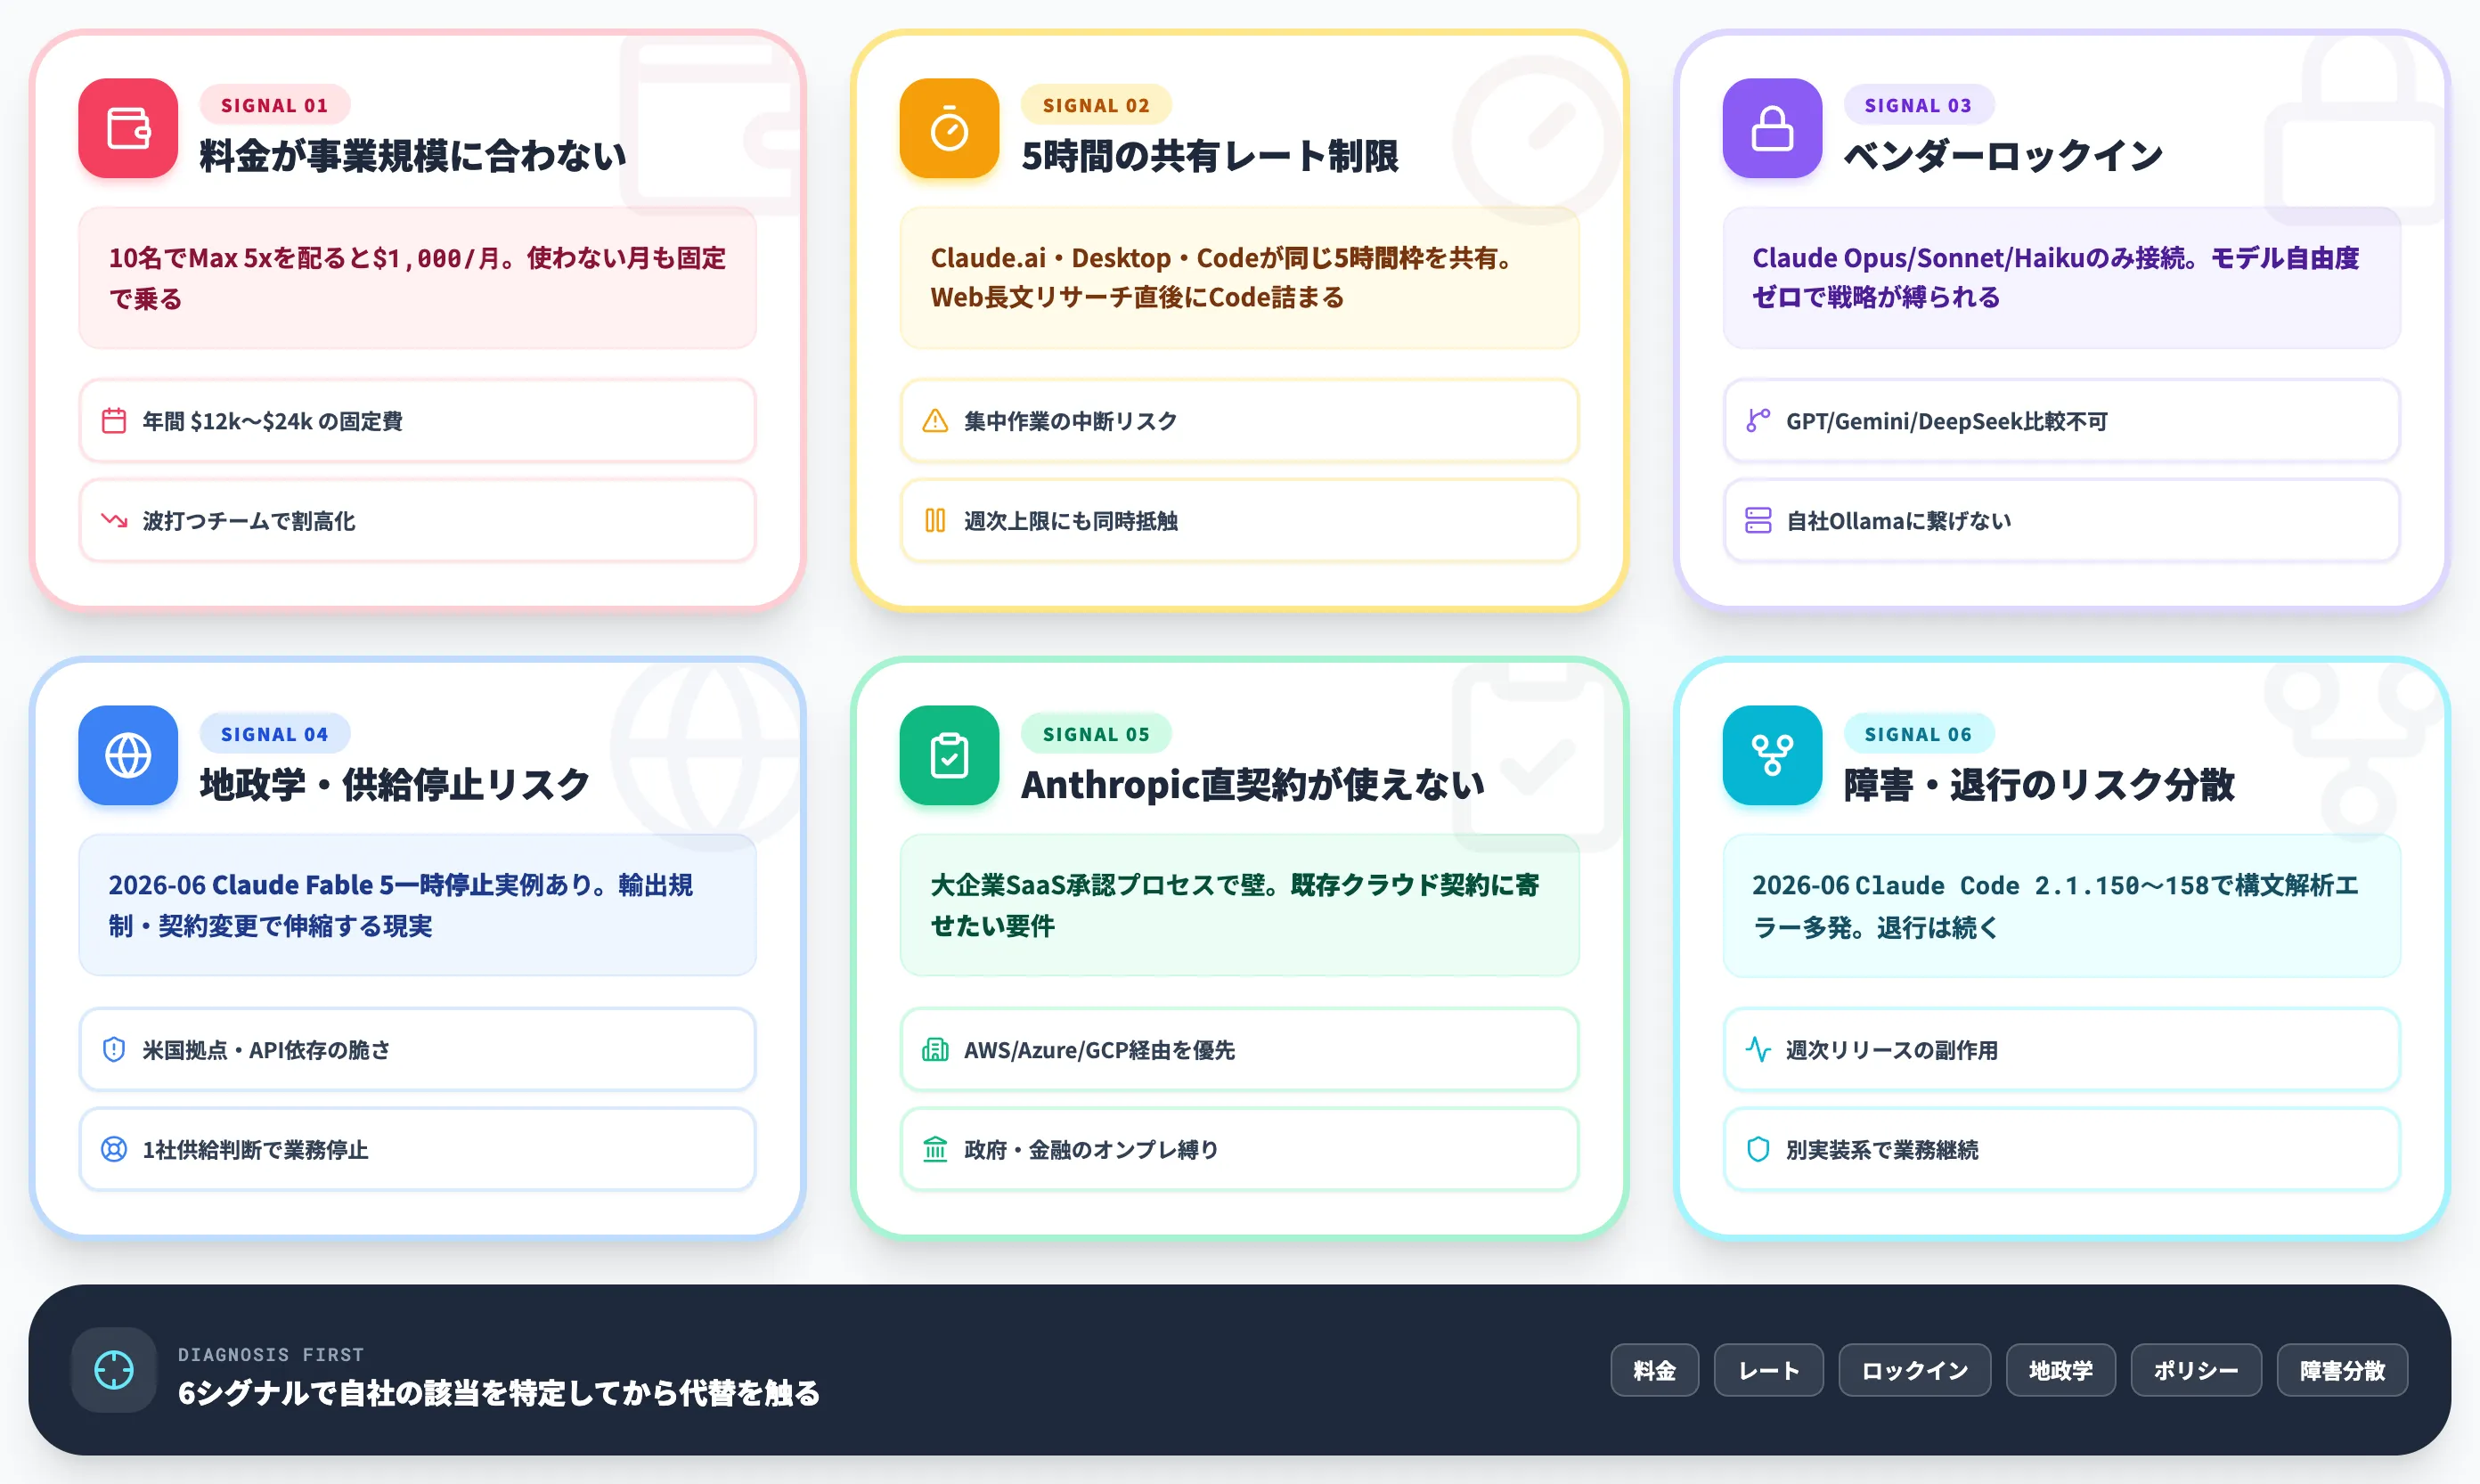This screenshot has height=1484, width=2480.
Task: Click the heading Anthropic直契約が使えない
Action: 1253,784
